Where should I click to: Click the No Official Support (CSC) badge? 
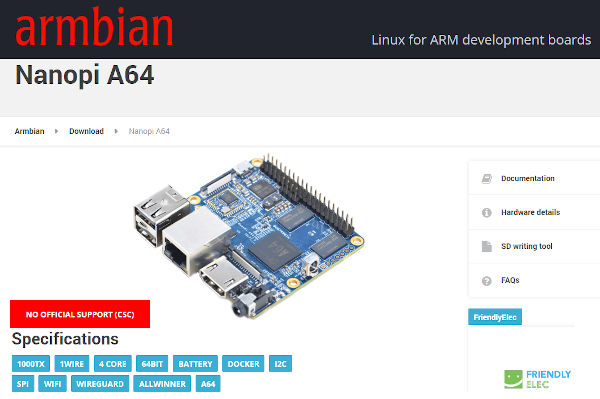click(80, 314)
